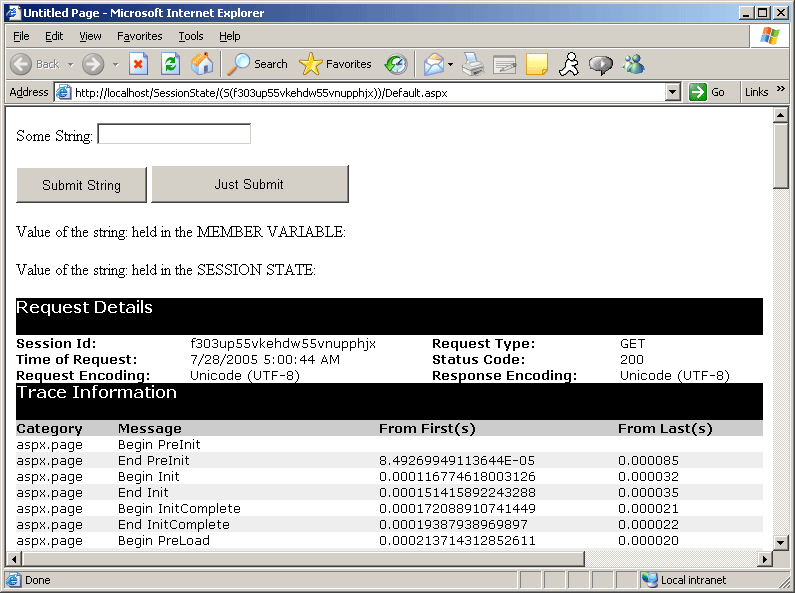
Task: Open the Tools menu
Action: 191,36
